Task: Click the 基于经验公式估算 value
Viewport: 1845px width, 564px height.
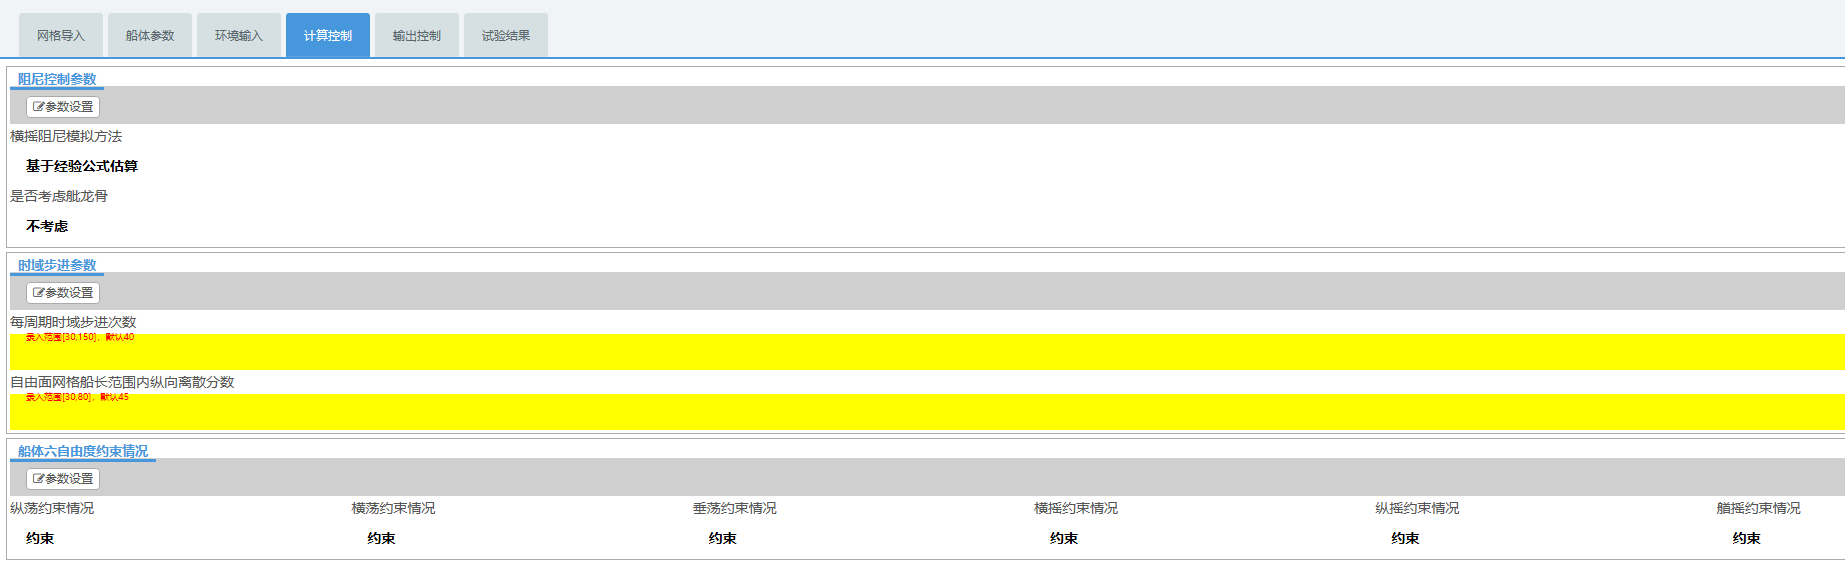Action: [x=82, y=166]
